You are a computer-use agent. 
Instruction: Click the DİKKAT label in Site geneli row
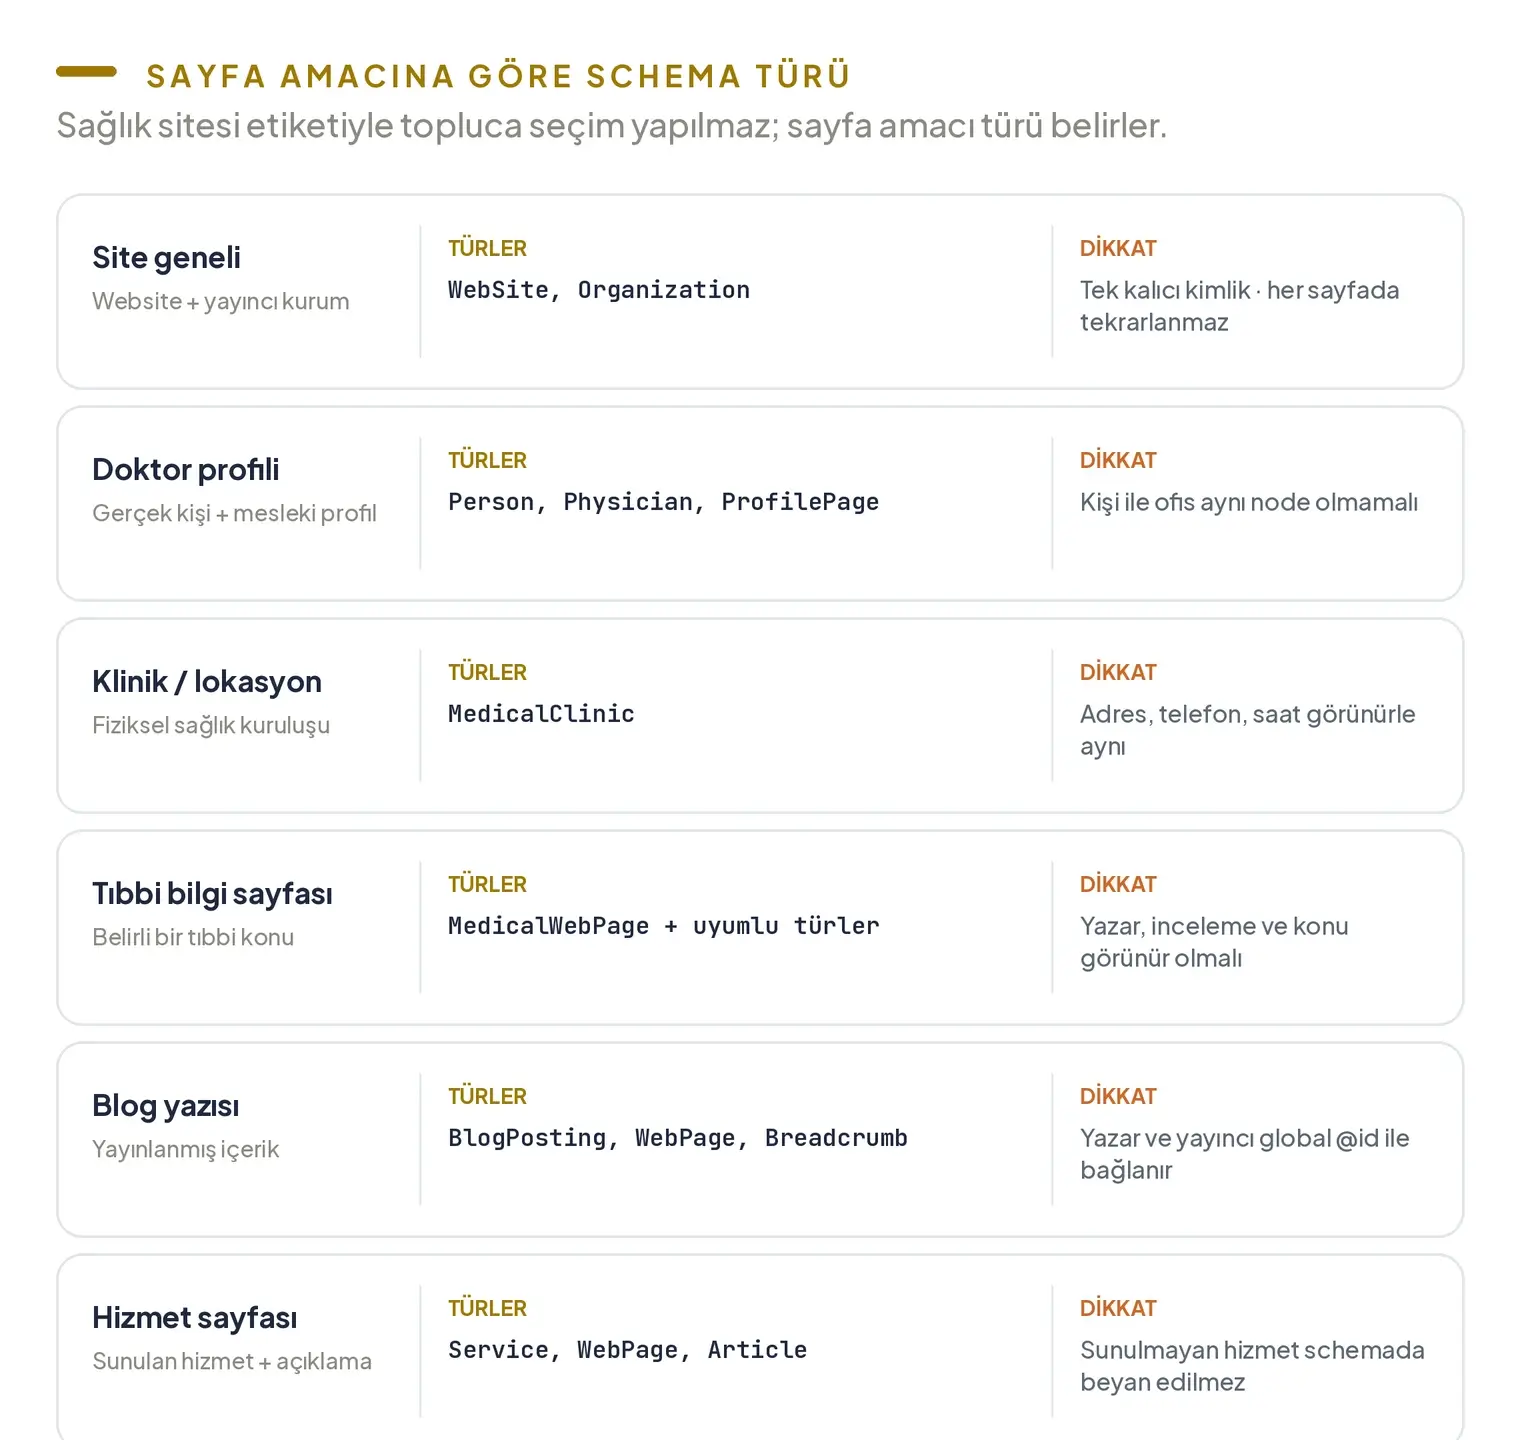(x=1118, y=248)
